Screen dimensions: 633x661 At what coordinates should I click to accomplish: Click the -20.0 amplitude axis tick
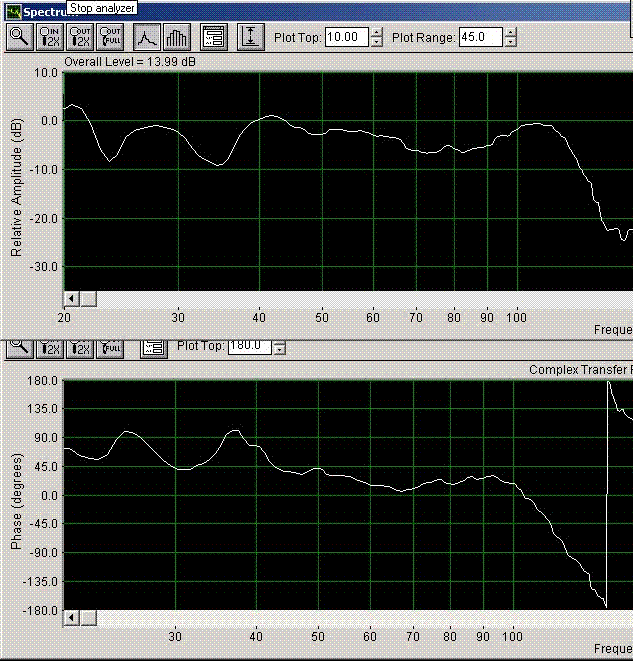(x=44, y=218)
